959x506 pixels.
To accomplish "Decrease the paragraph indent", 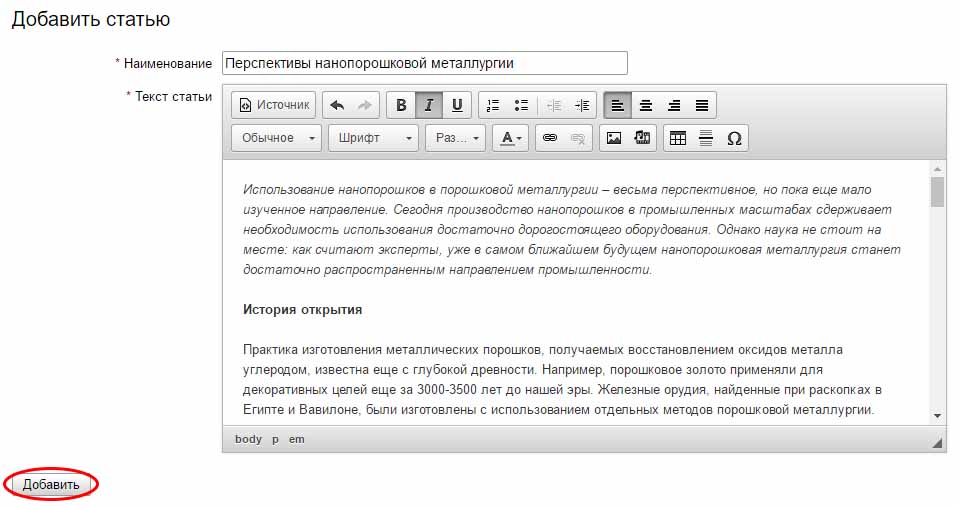I will 554,105.
